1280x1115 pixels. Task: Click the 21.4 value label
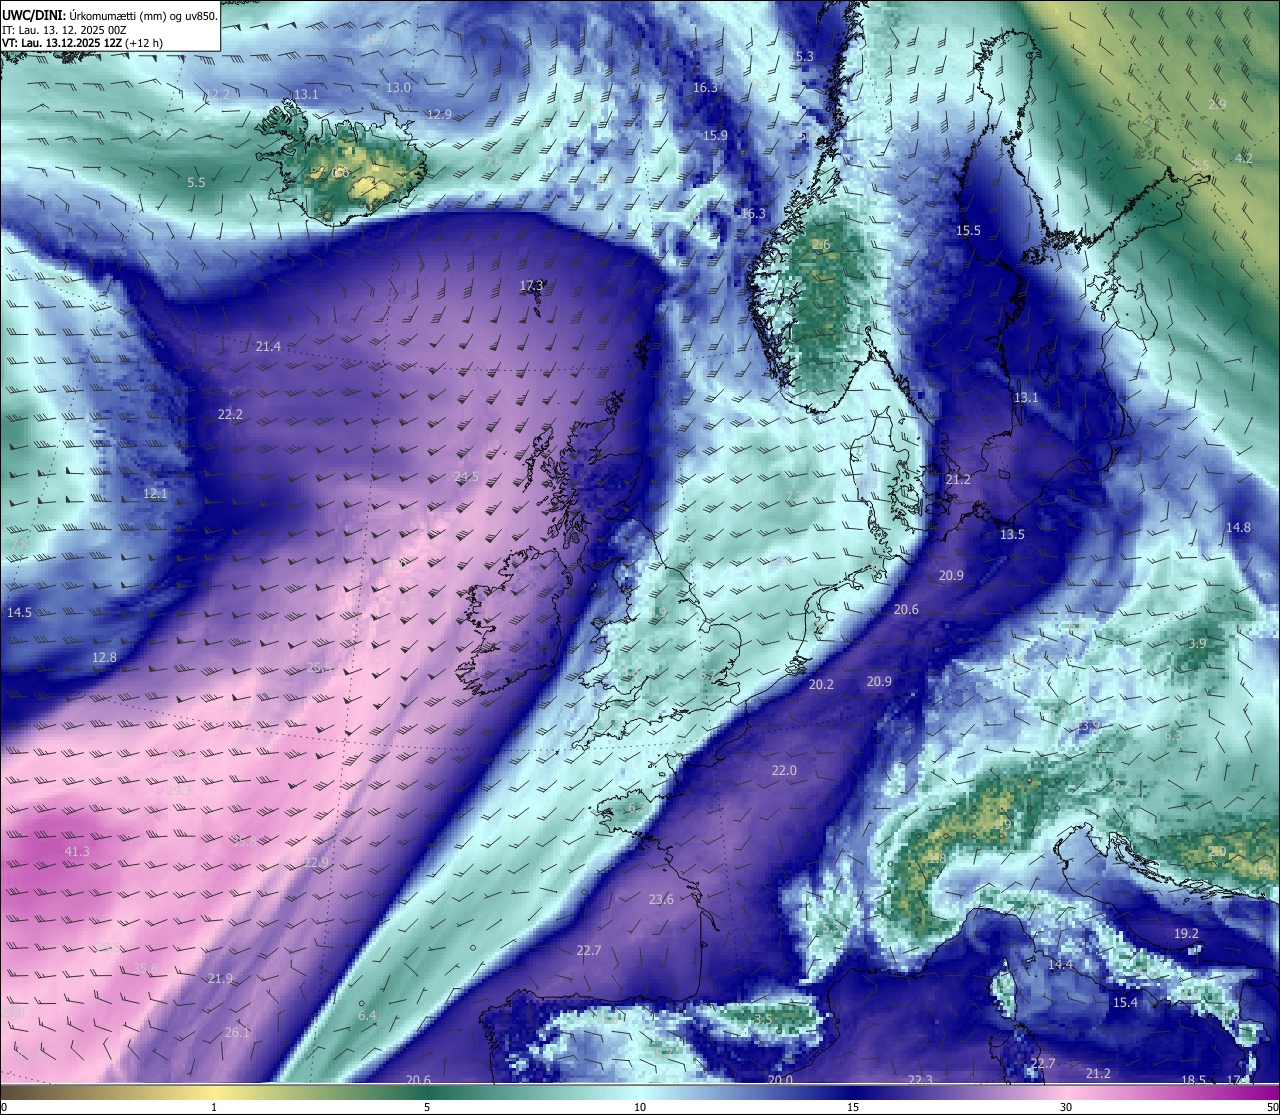tap(268, 346)
